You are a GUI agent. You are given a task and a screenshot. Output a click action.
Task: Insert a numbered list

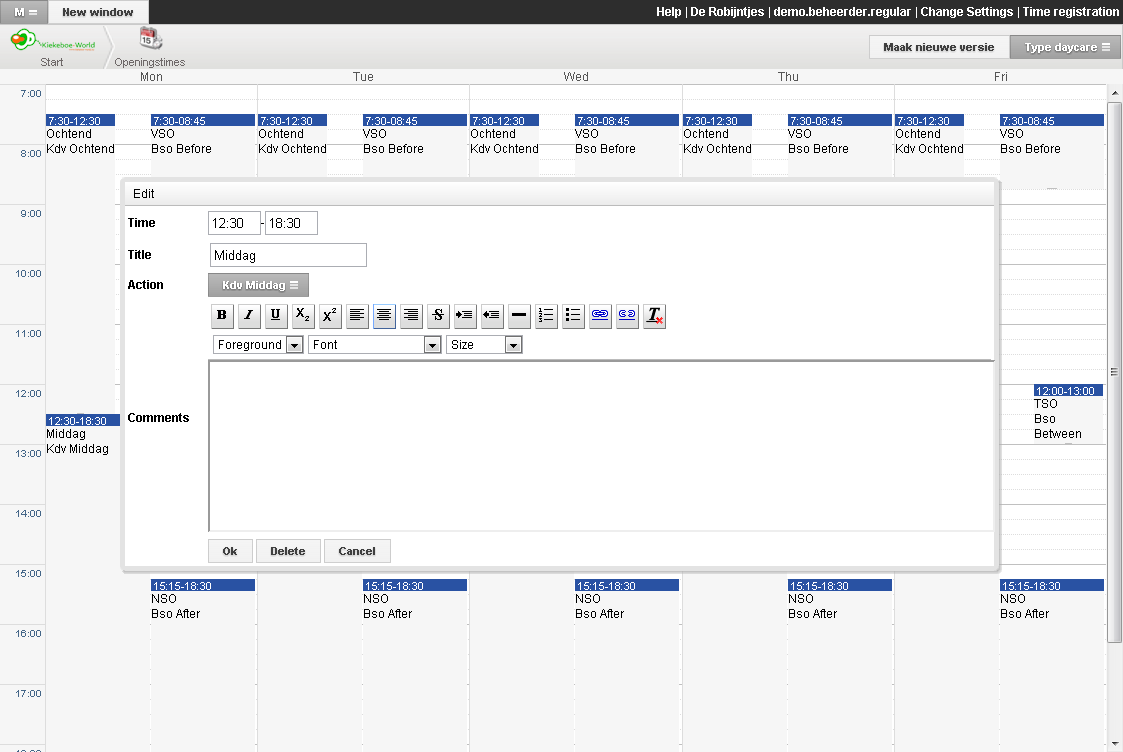(x=546, y=316)
